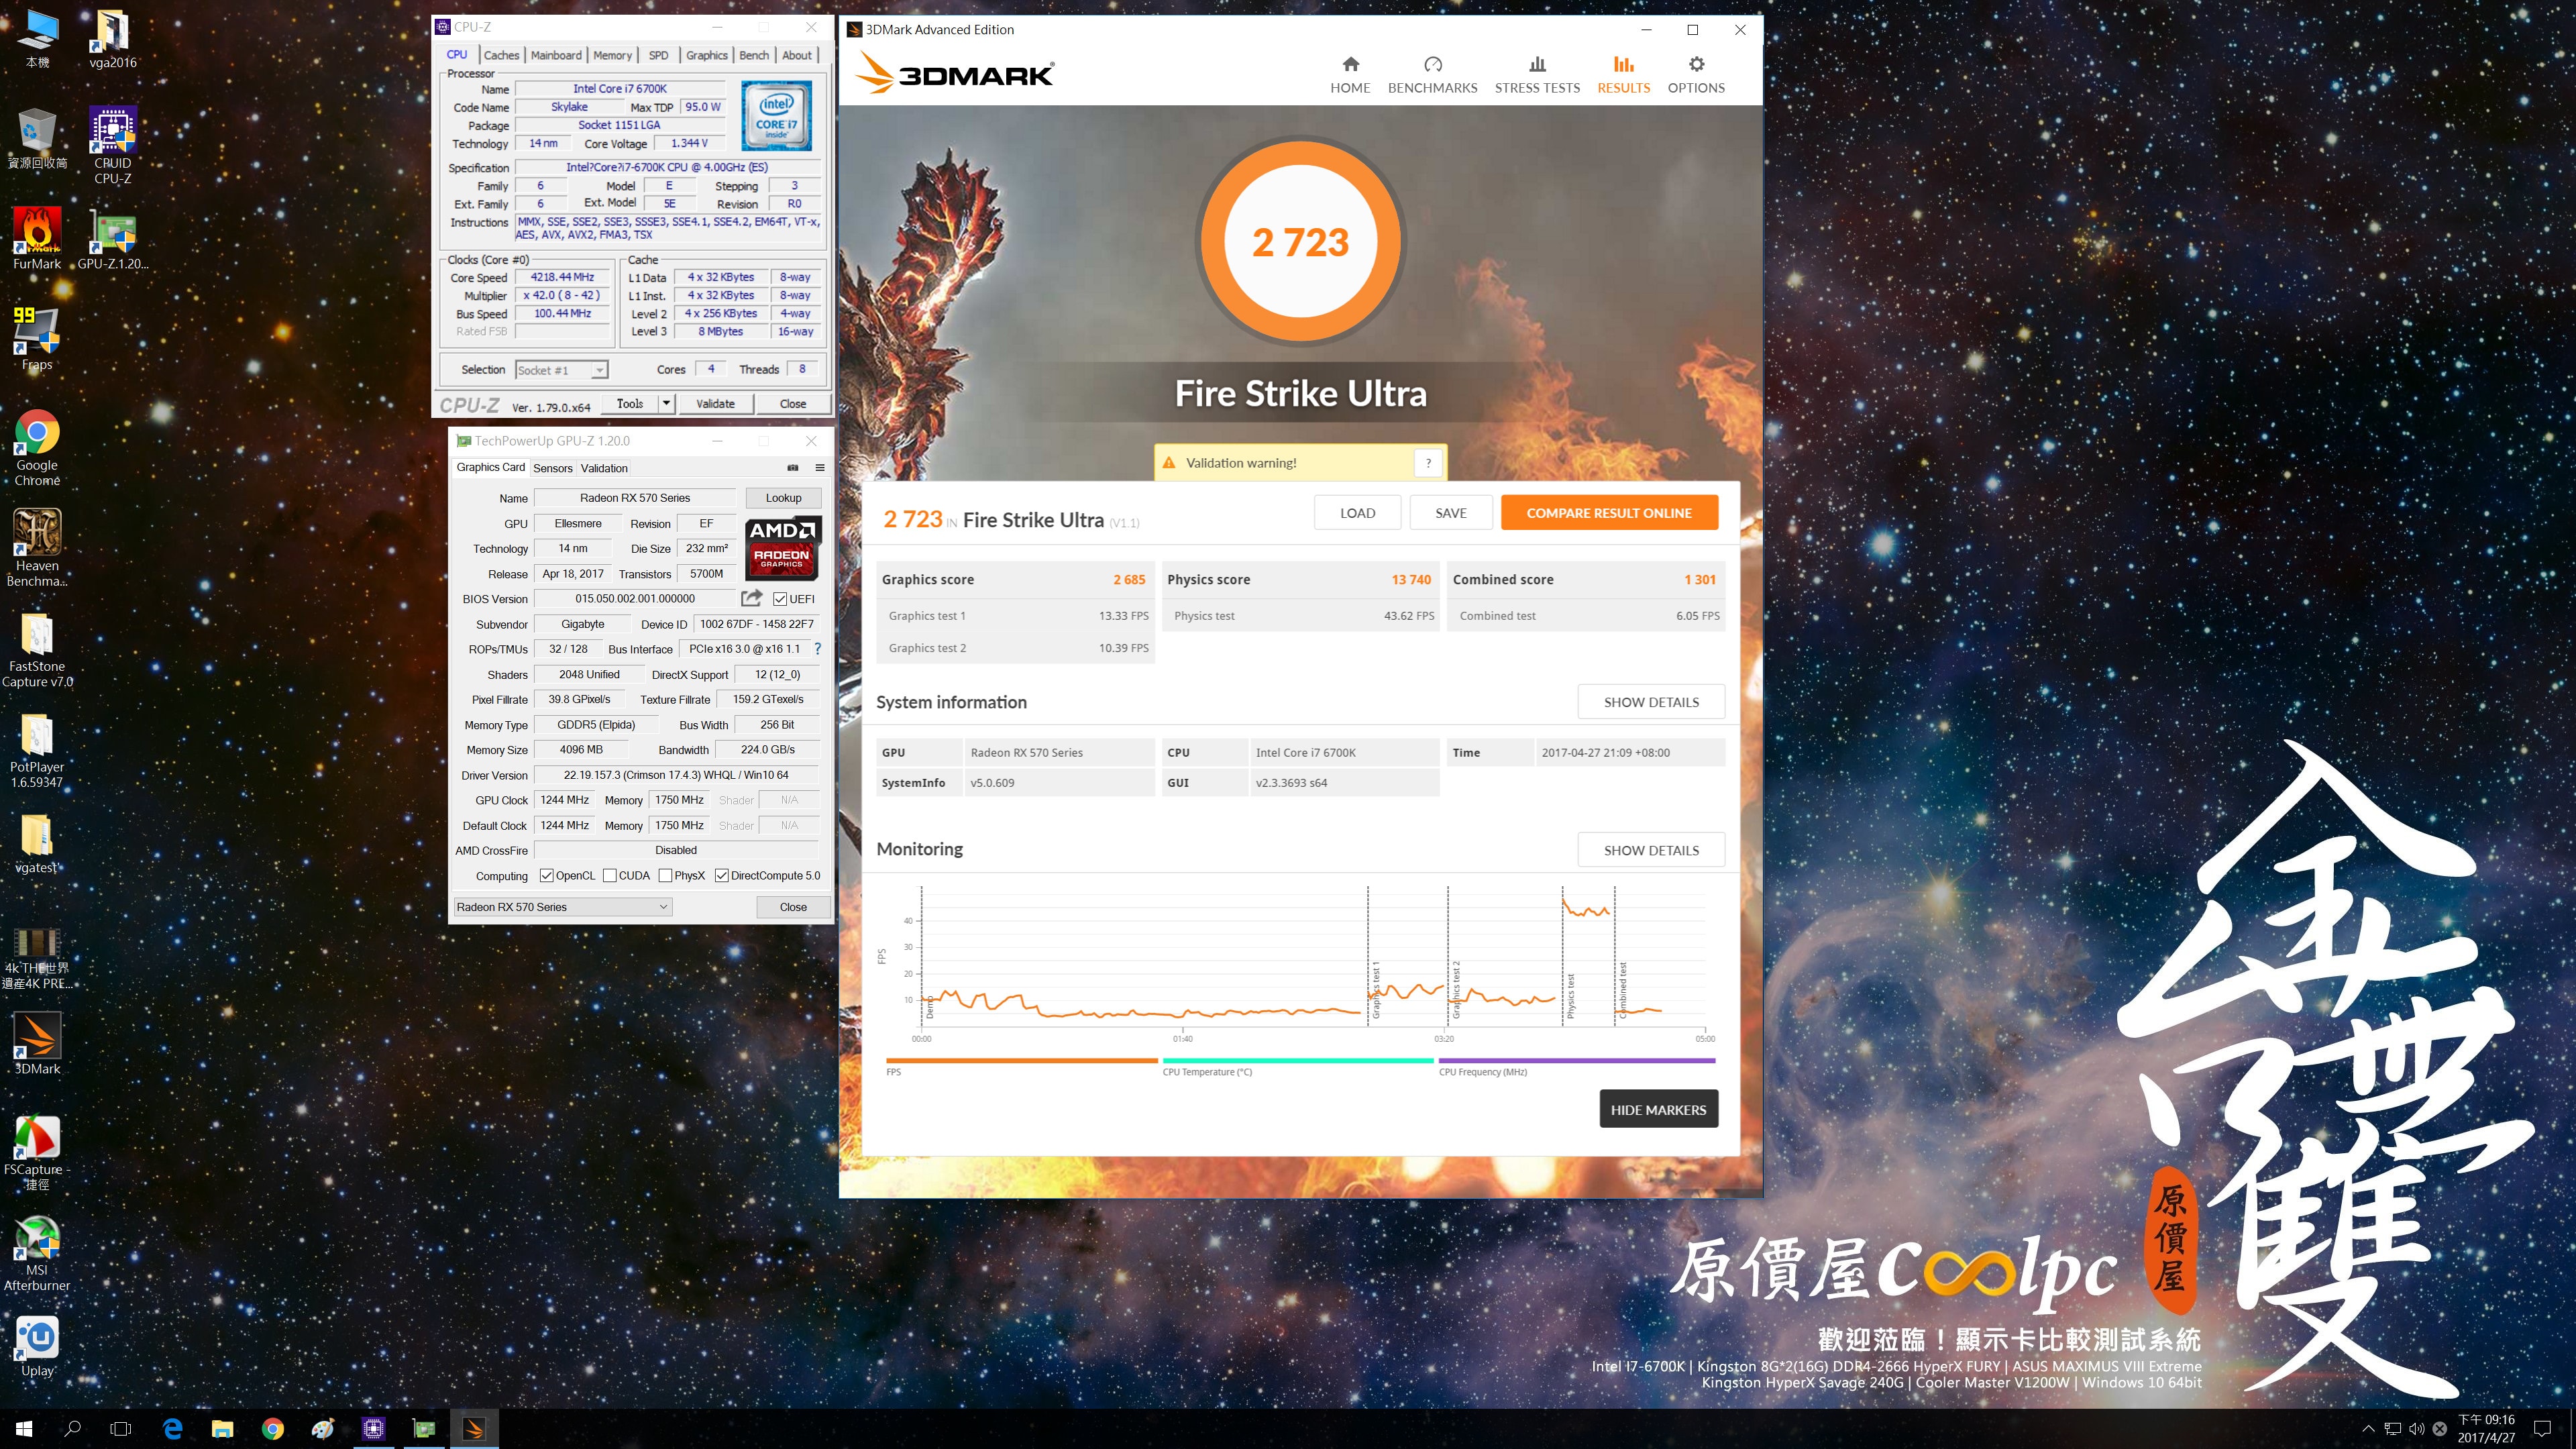Switch to CPU-Z Mainboard tab
Screen dimensions: 2576x1449
point(556,55)
